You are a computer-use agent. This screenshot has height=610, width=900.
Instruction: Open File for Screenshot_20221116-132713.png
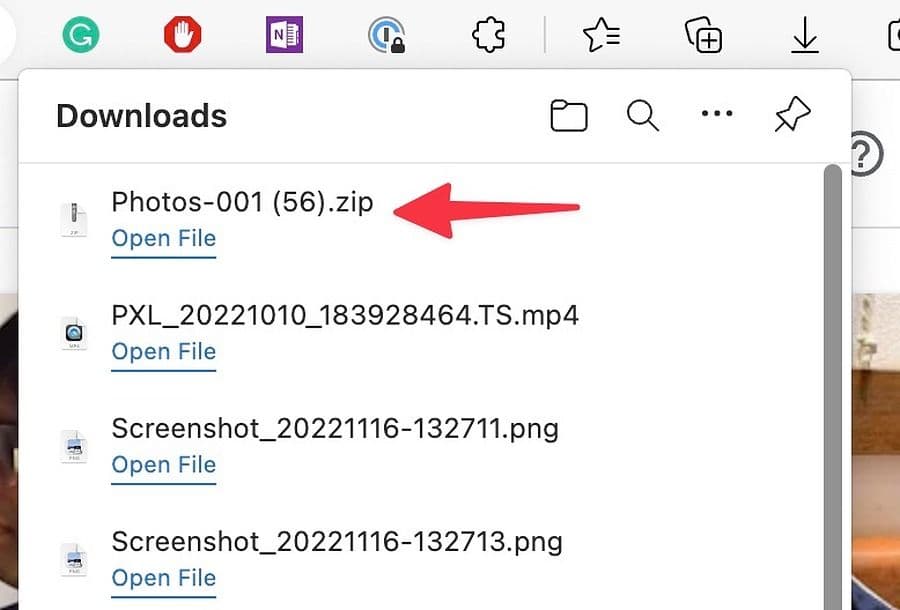(x=163, y=578)
